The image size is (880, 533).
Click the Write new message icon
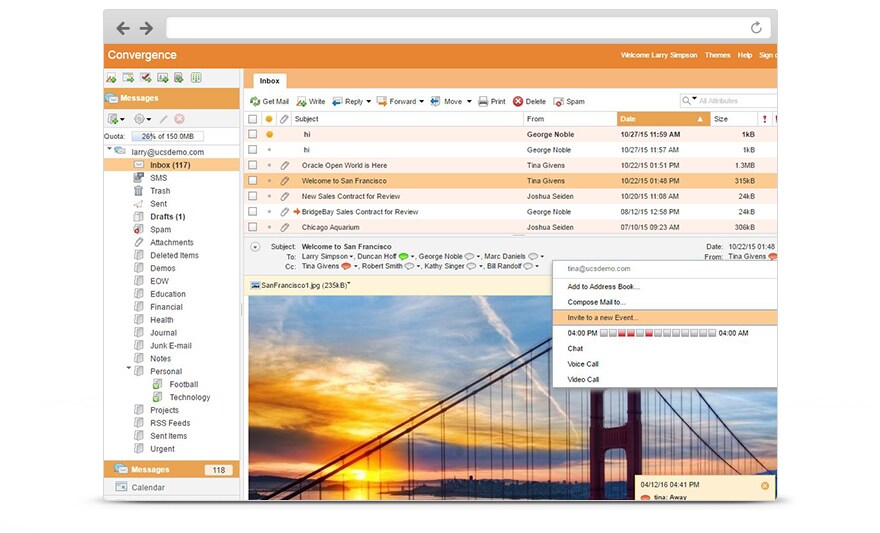coord(301,102)
